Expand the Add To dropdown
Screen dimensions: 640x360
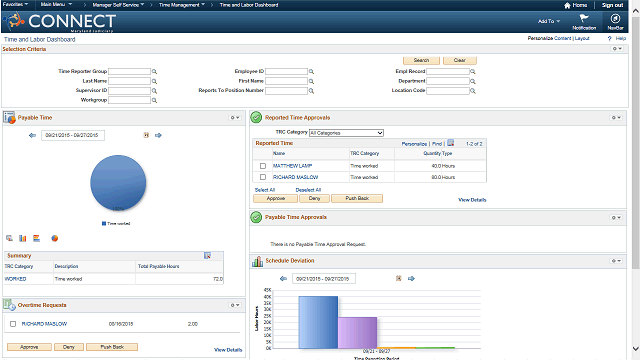(549, 21)
